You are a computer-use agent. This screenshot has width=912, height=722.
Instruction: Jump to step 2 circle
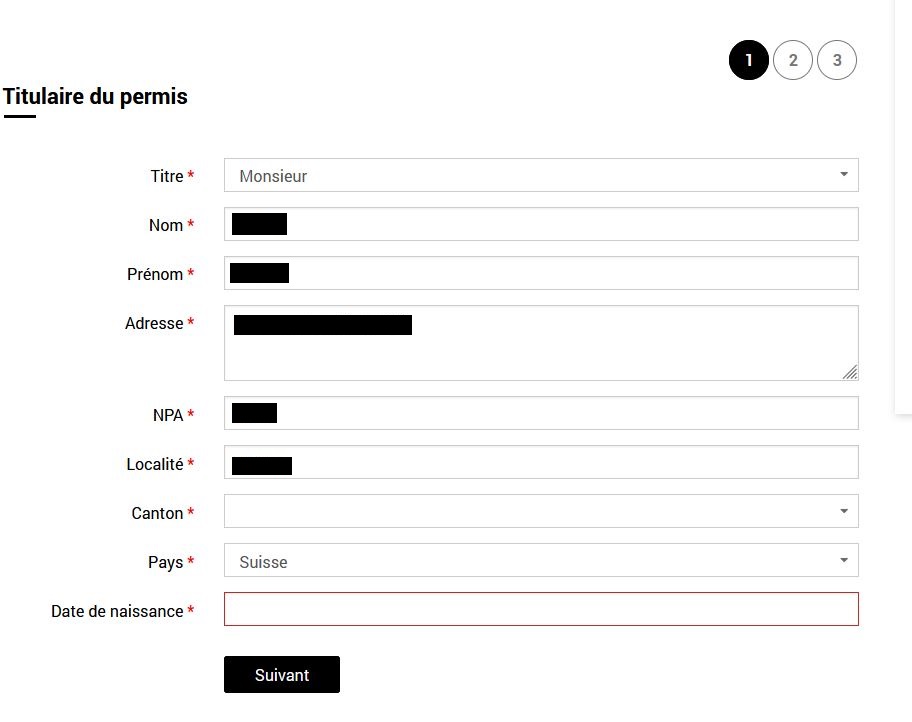click(x=793, y=60)
